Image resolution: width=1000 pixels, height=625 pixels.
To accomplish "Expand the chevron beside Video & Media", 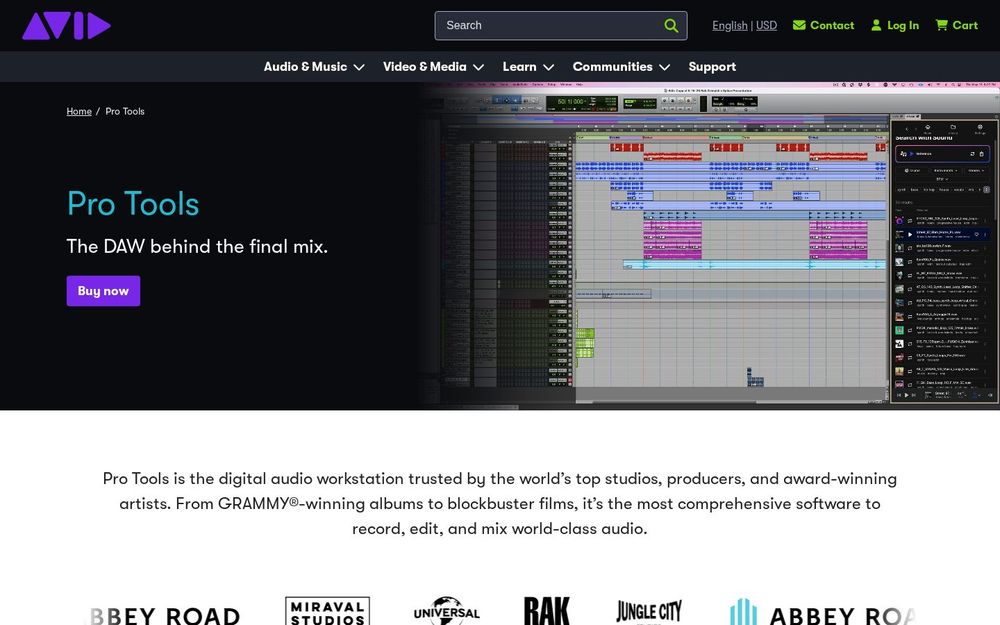I will click(478, 68).
